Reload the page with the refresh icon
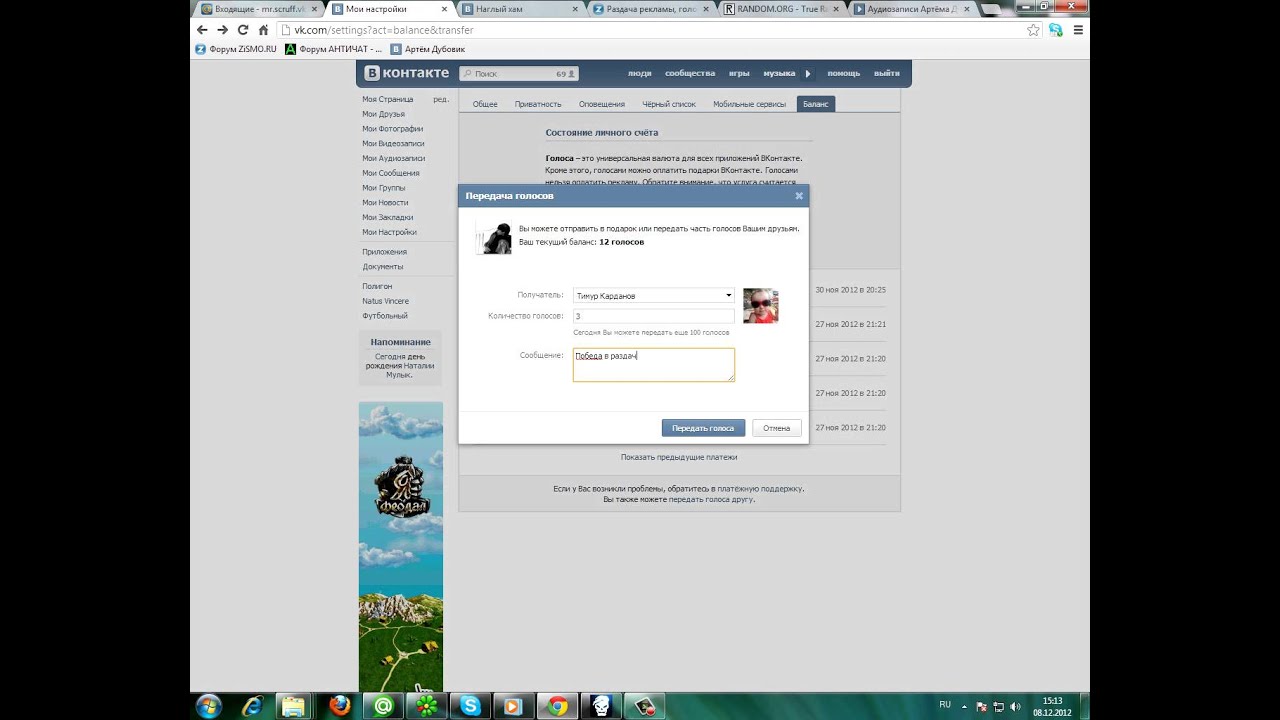This screenshot has height=720, width=1280. (x=243, y=30)
